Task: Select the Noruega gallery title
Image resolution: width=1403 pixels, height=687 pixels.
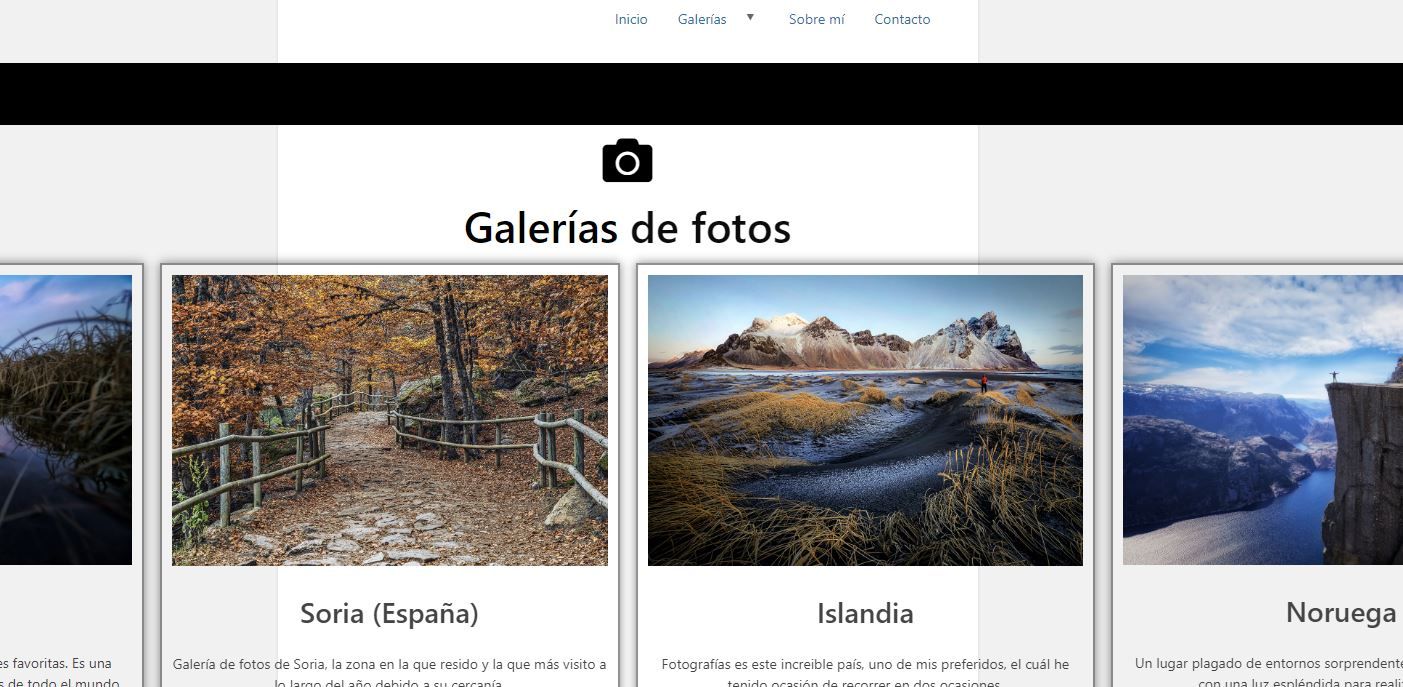Action: 1341,613
